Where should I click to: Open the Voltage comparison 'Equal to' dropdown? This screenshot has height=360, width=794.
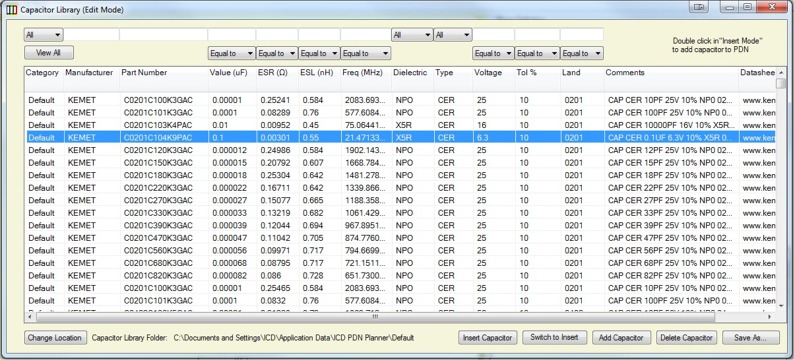(x=493, y=53)
